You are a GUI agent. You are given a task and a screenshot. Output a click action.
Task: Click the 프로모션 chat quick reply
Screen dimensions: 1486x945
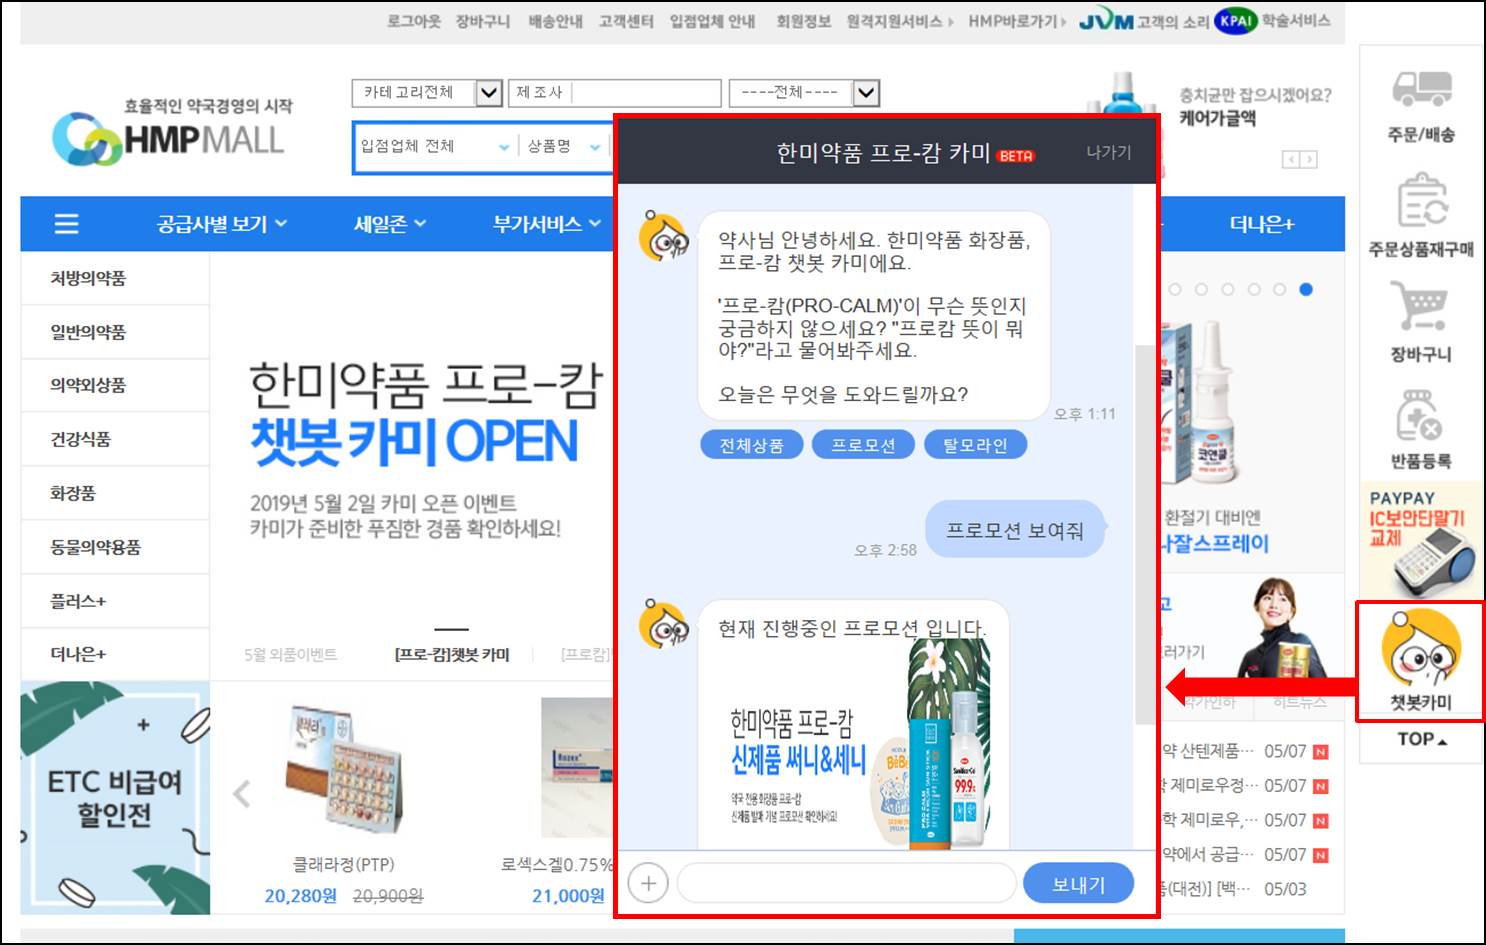point(863,445)
